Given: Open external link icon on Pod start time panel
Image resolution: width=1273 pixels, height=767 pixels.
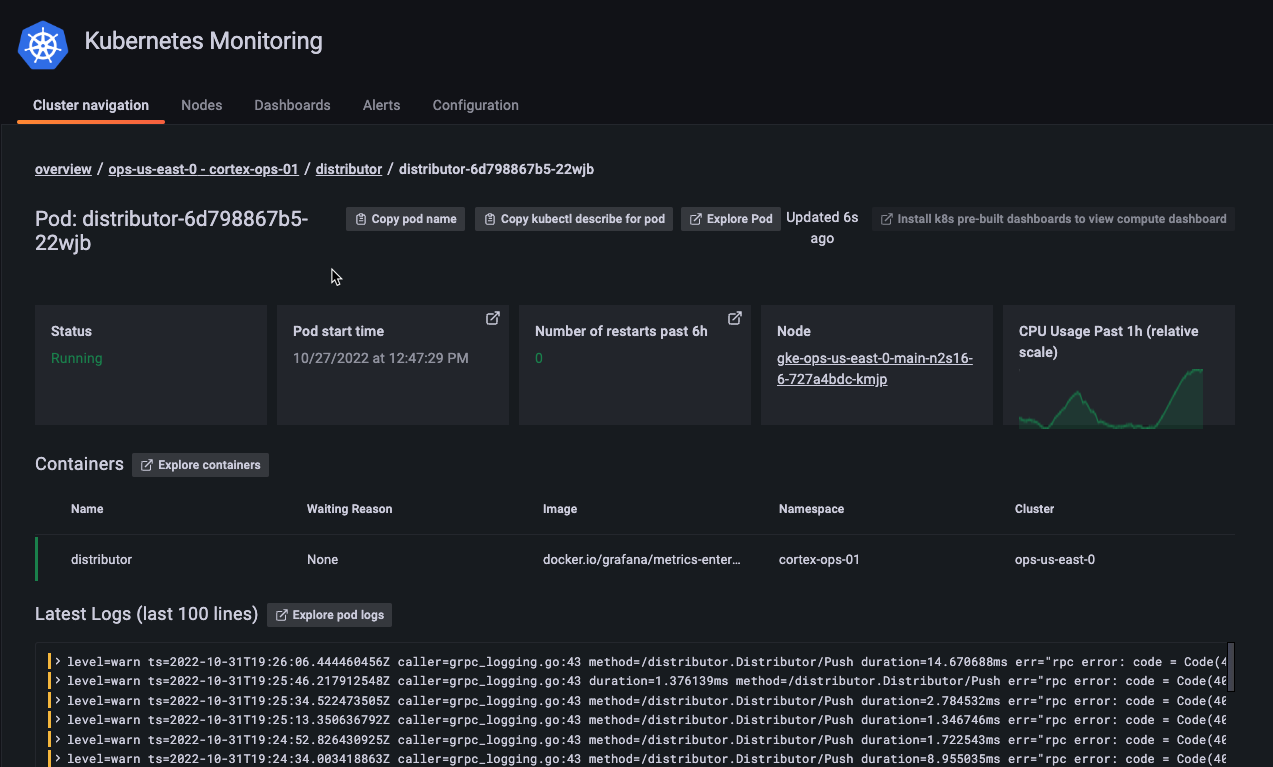Looking at the screenshot, I should point(493,318).
